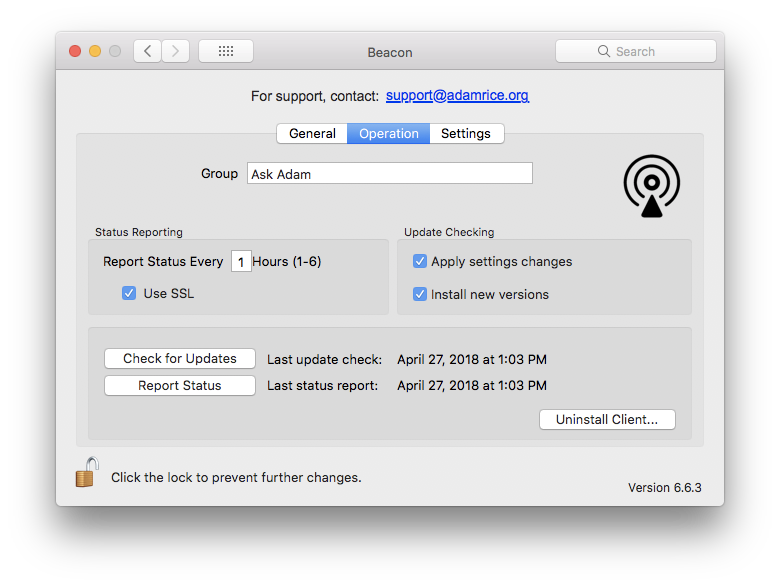Click the last status report date value
Screen dimensions: 780x586
click(x=472, y=386)
